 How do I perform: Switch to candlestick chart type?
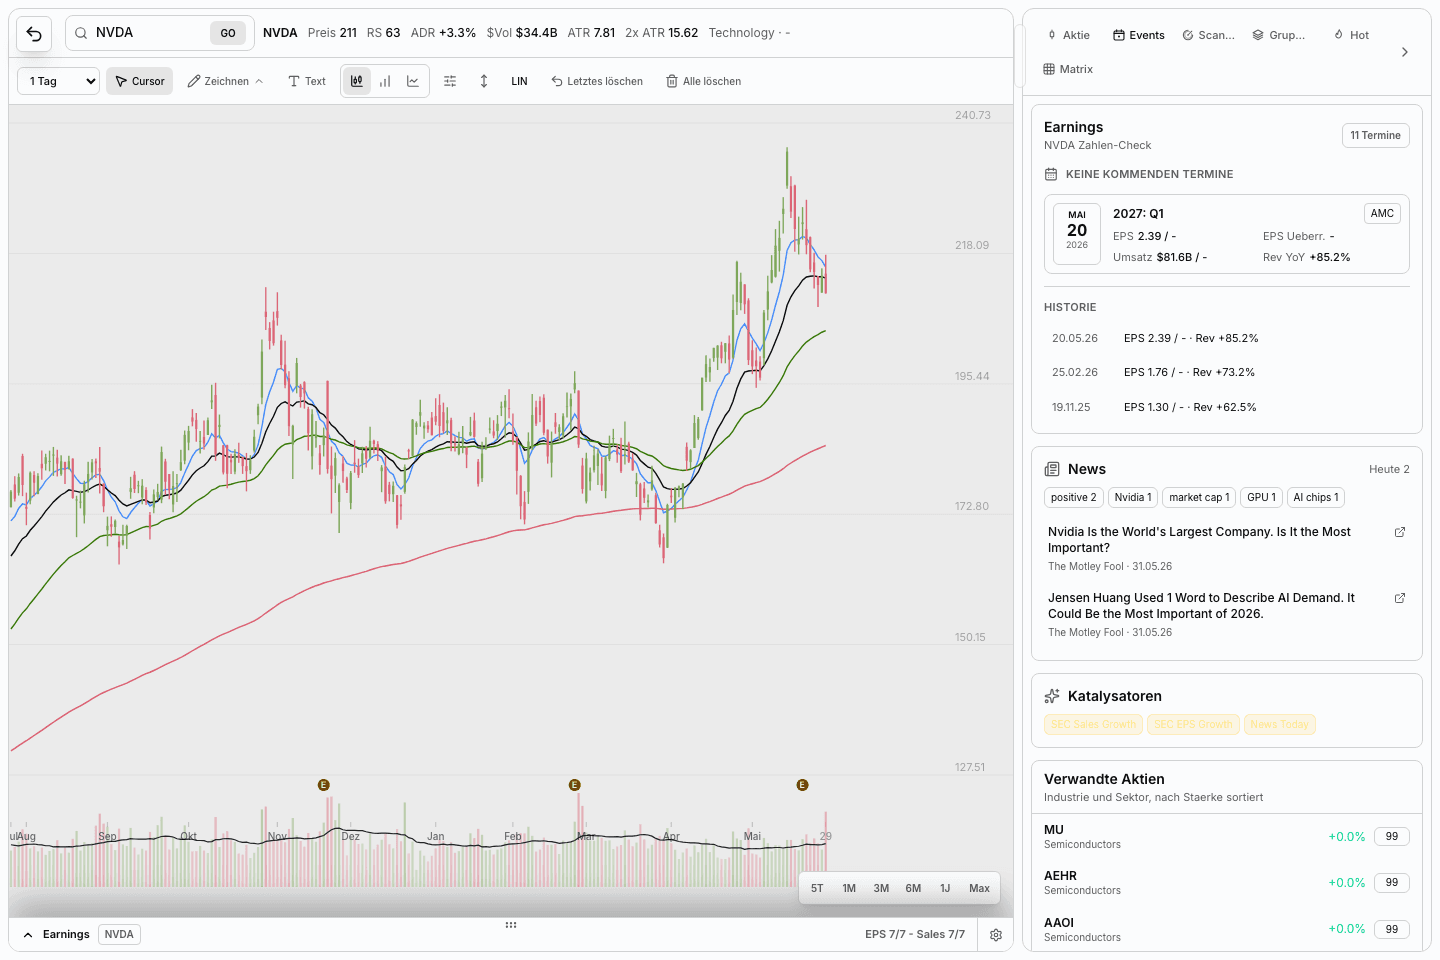tap(357, 81)
